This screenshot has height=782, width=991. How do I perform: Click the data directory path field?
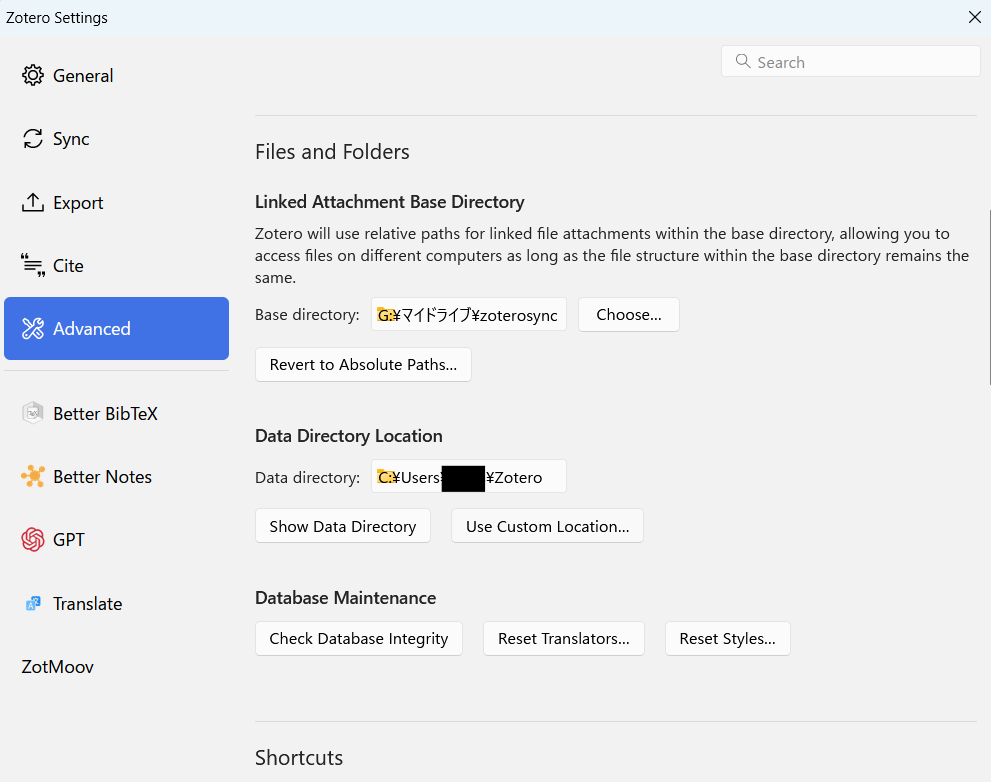(469, 476)
